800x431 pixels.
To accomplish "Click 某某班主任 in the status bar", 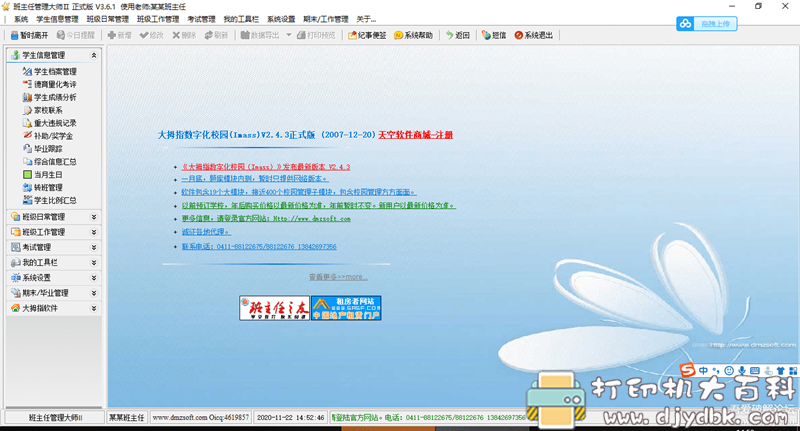I will pyautogui.click(x=127, y=417).
